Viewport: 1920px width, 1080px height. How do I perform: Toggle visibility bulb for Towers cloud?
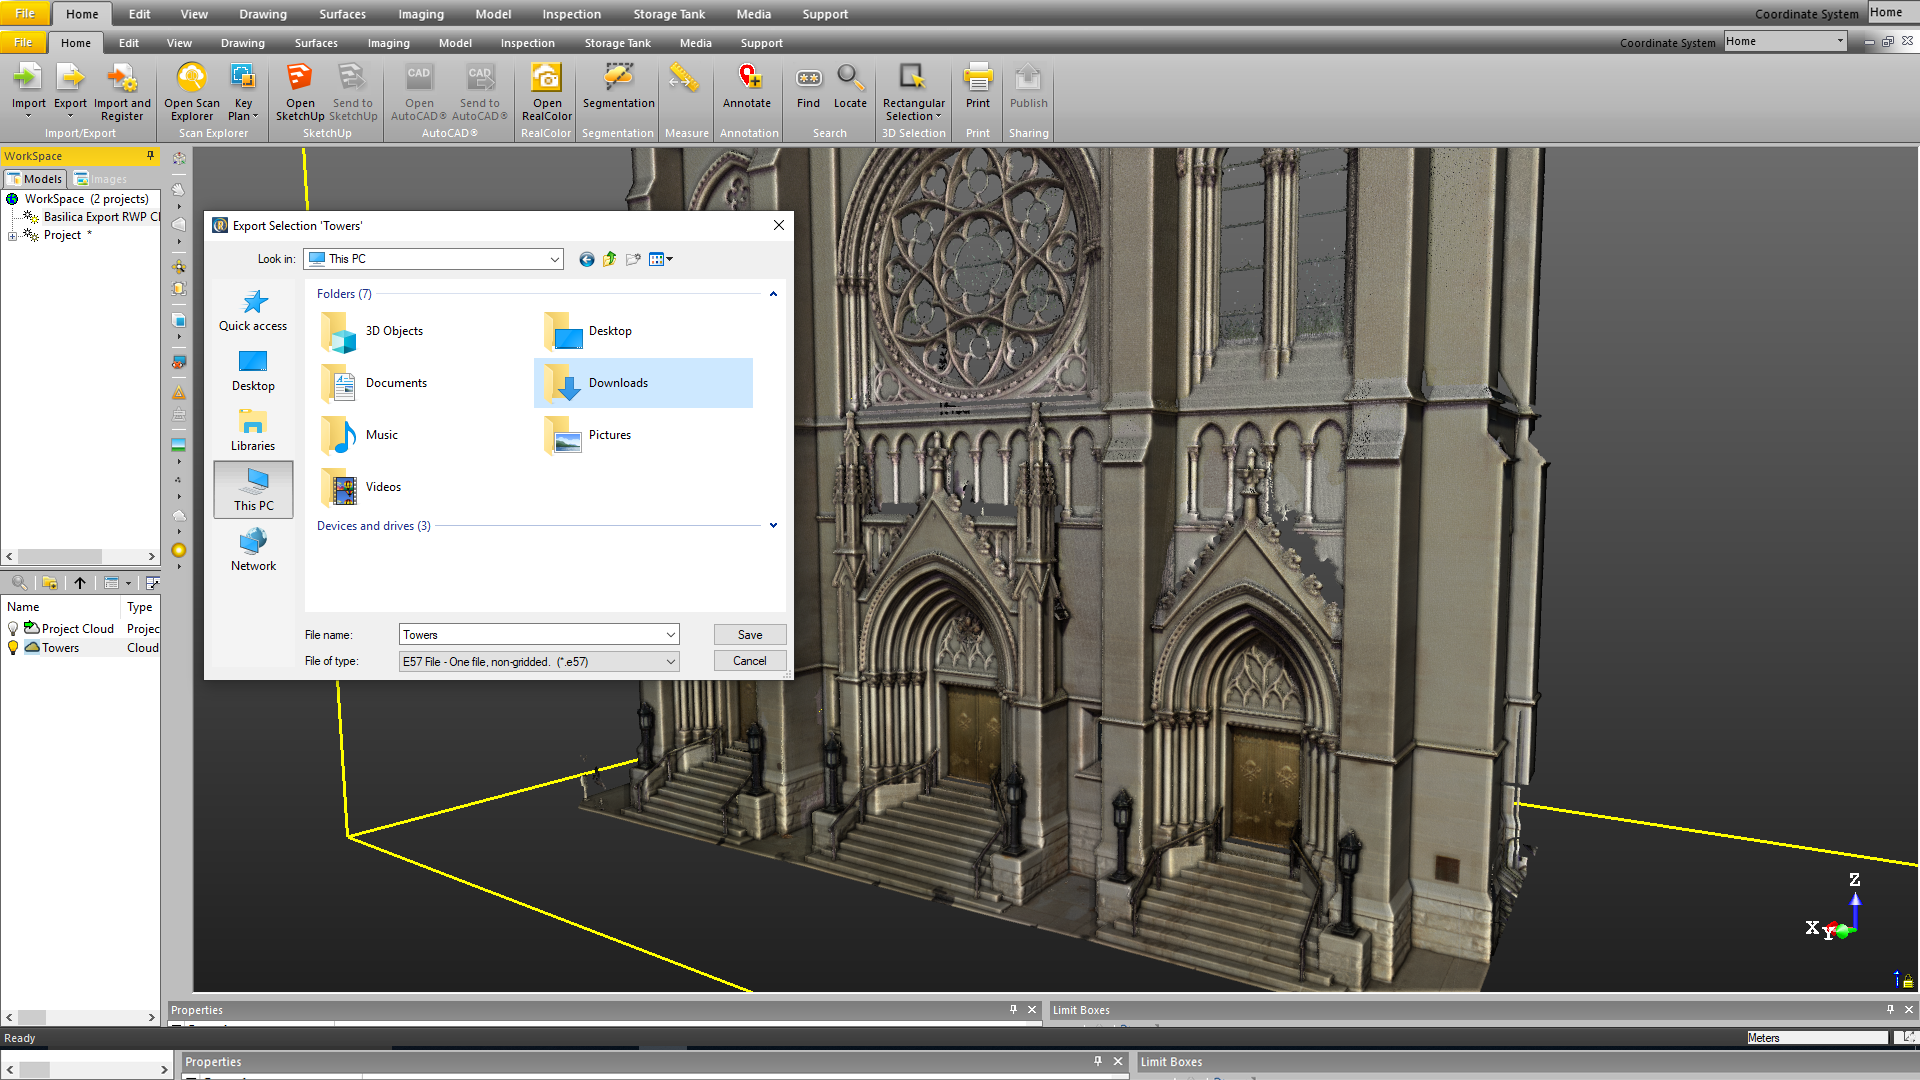coord(13,648)
